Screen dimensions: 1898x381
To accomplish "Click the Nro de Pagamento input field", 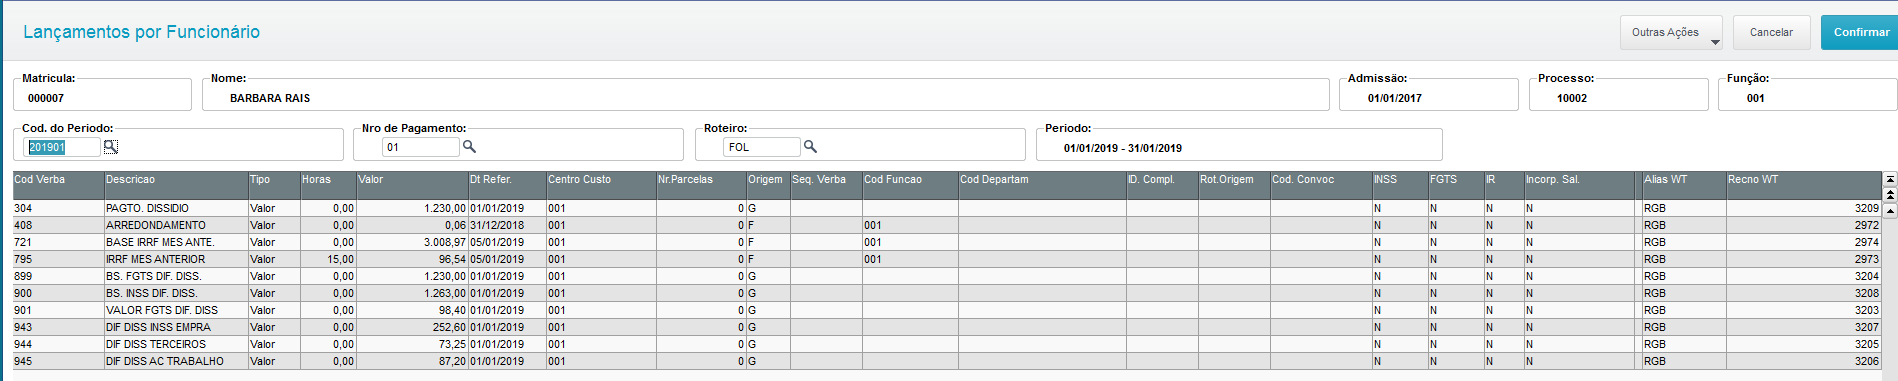I will 421,147.
